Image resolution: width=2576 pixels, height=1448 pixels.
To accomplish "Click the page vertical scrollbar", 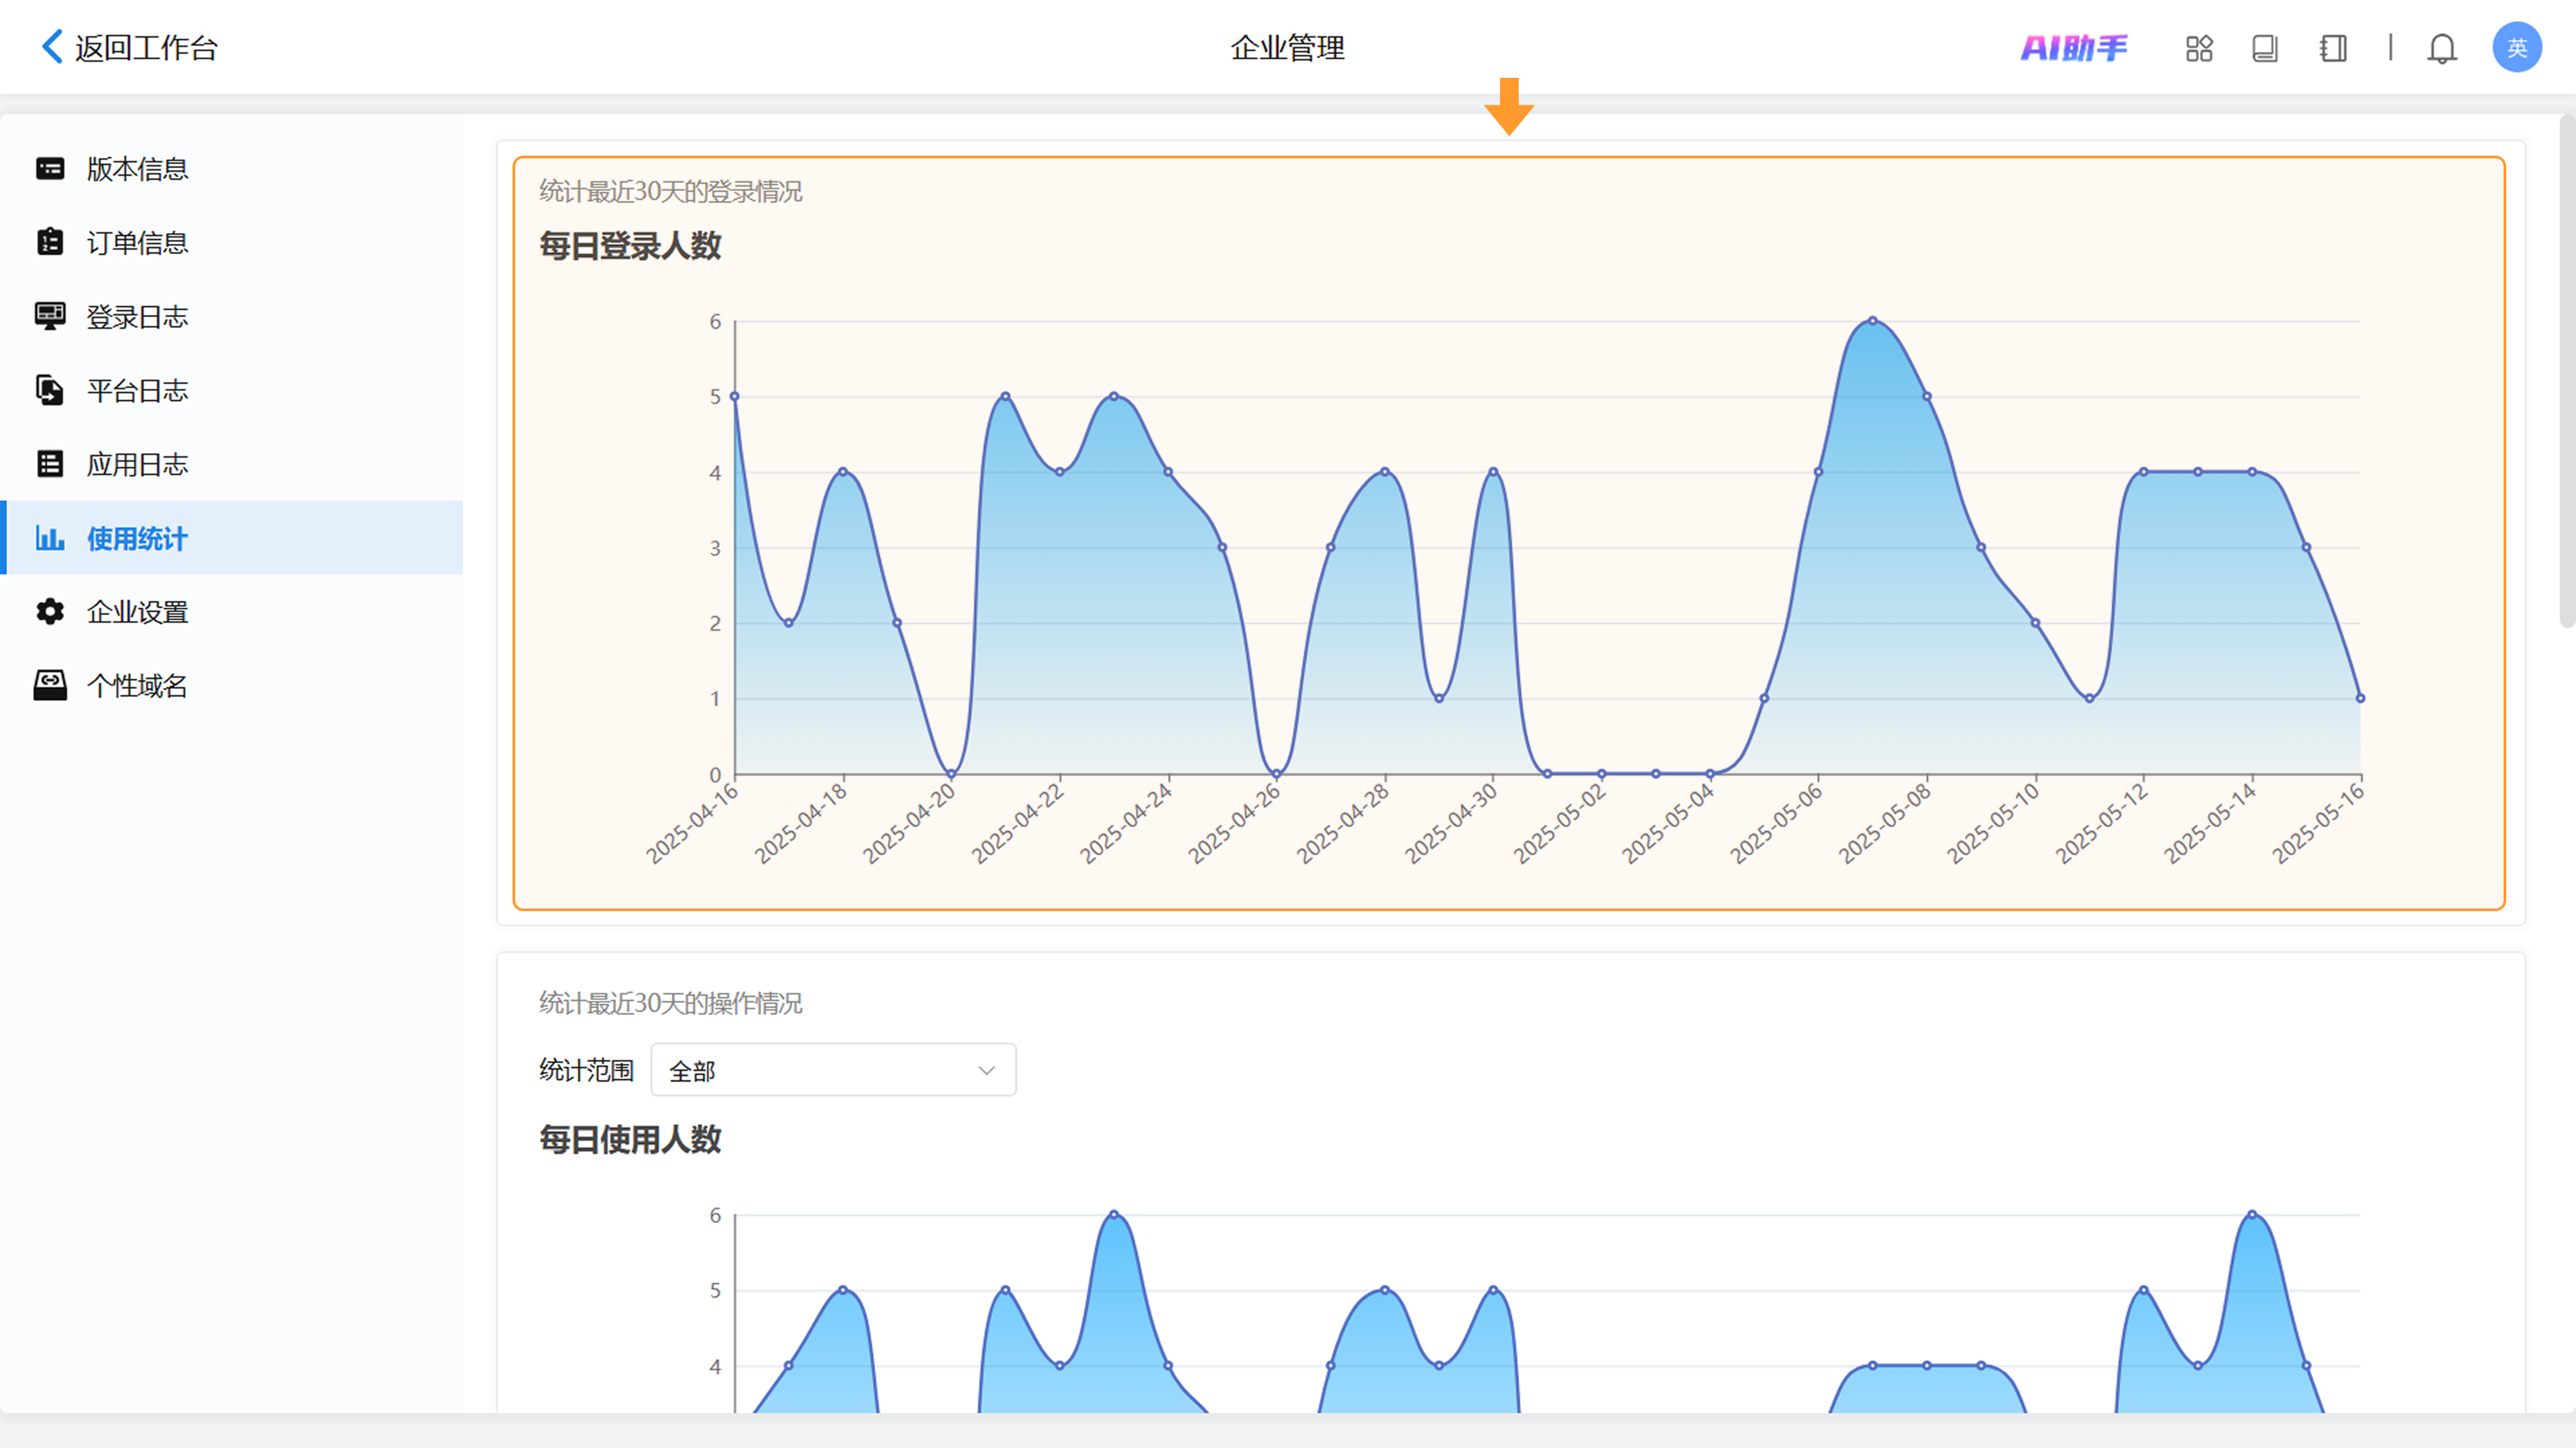I will pyautogui.click(x=2567, y=370).
